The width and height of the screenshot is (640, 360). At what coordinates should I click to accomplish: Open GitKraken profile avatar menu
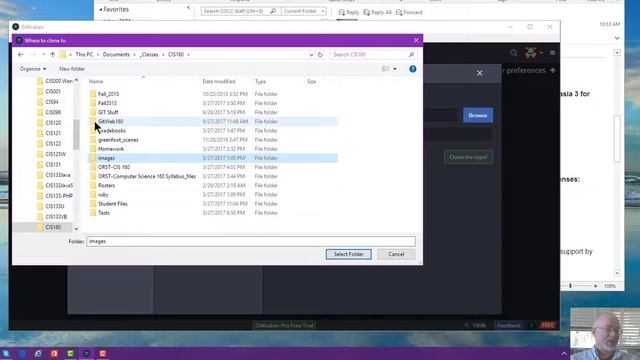point(531,53)
